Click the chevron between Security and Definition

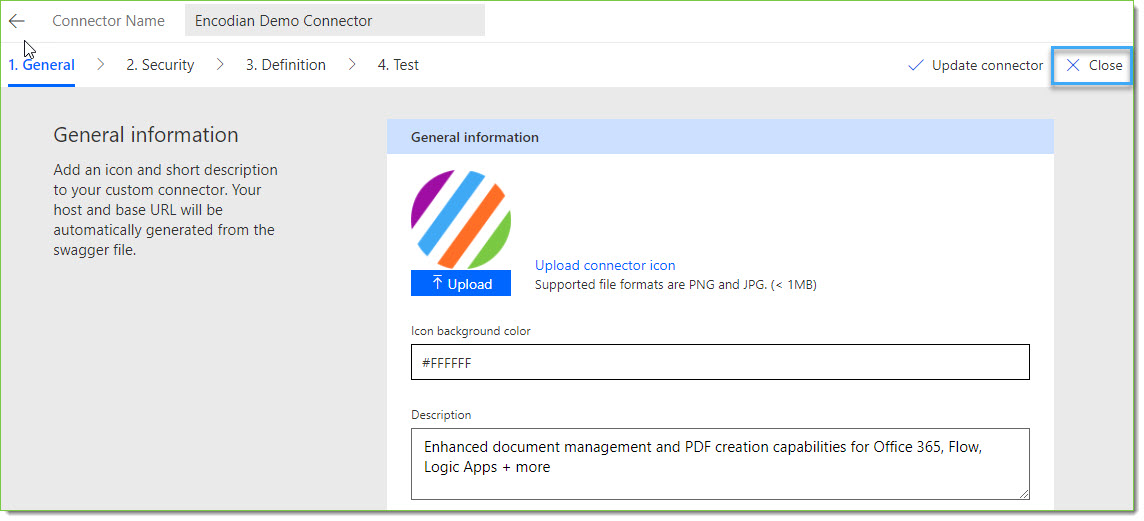pos(220,65)
